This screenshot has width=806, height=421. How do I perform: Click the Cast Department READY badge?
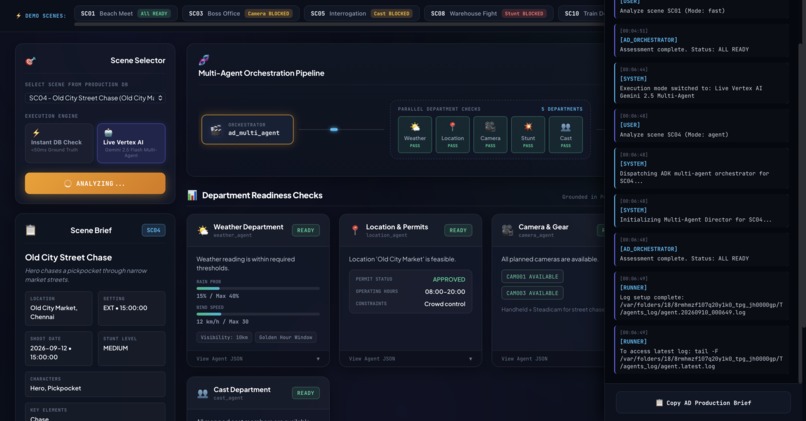tap(305, 393)
